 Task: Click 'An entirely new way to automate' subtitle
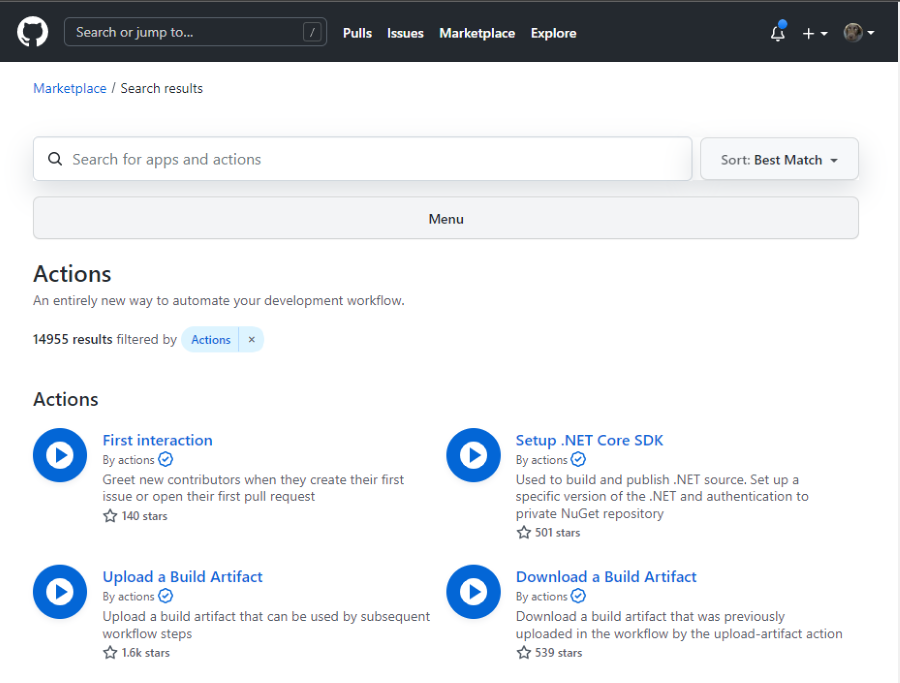click(219, 300)
